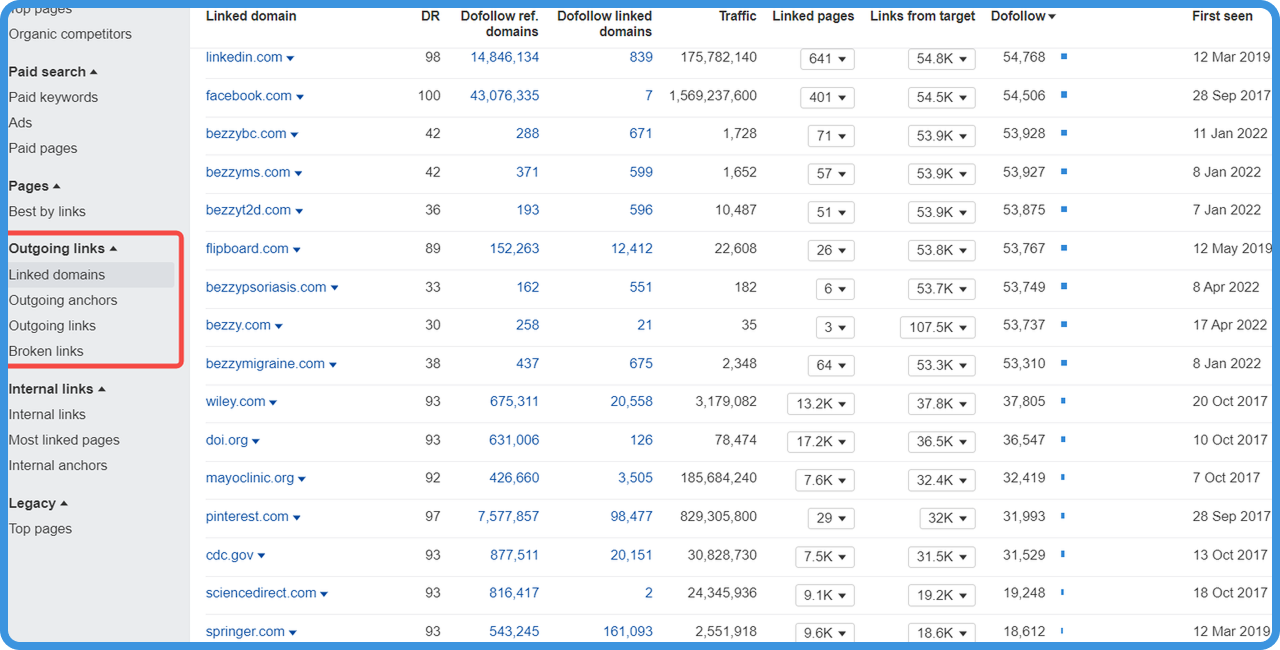The image size is (1280, 650).
Task: Collapse the Legacy sidebar section
Action: tap(38, 504)
